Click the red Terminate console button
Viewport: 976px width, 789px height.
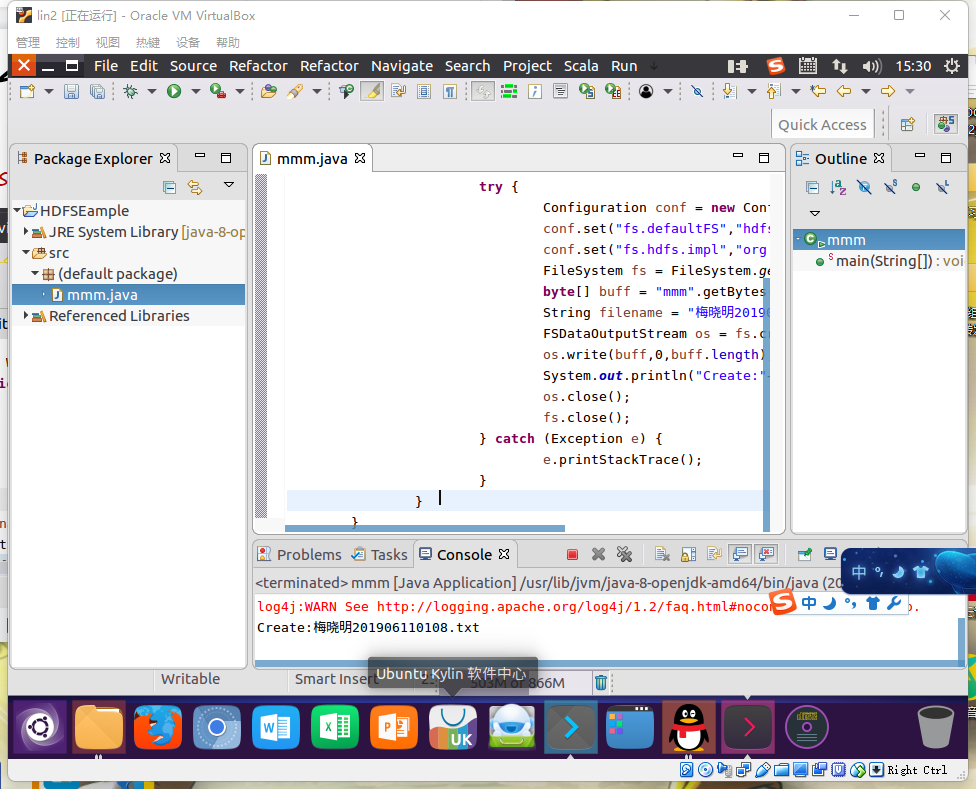[573, 554]
